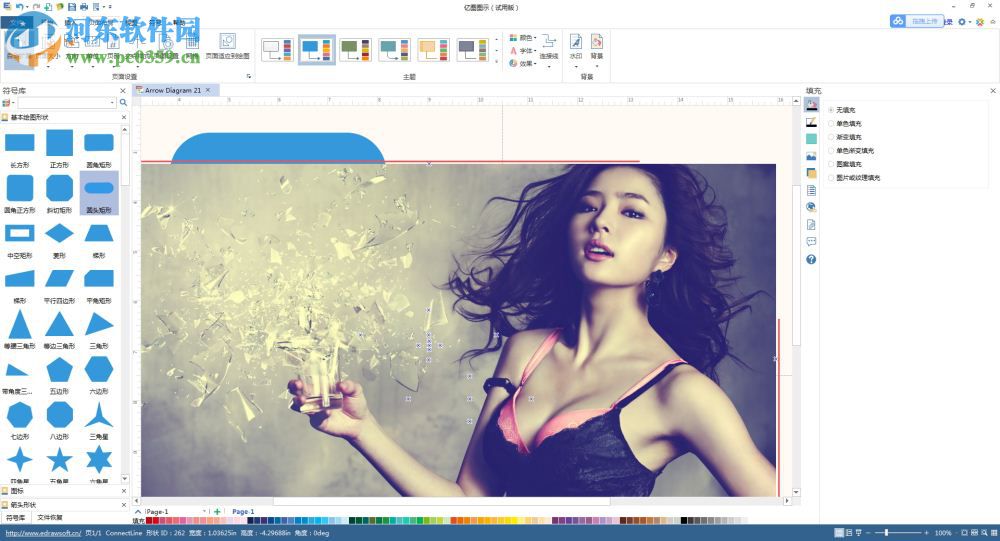The height and width of the screenshot is (541, 1000).
Task: Choose the parallelogram (平行四边形) shape
Action: (59, 279)
